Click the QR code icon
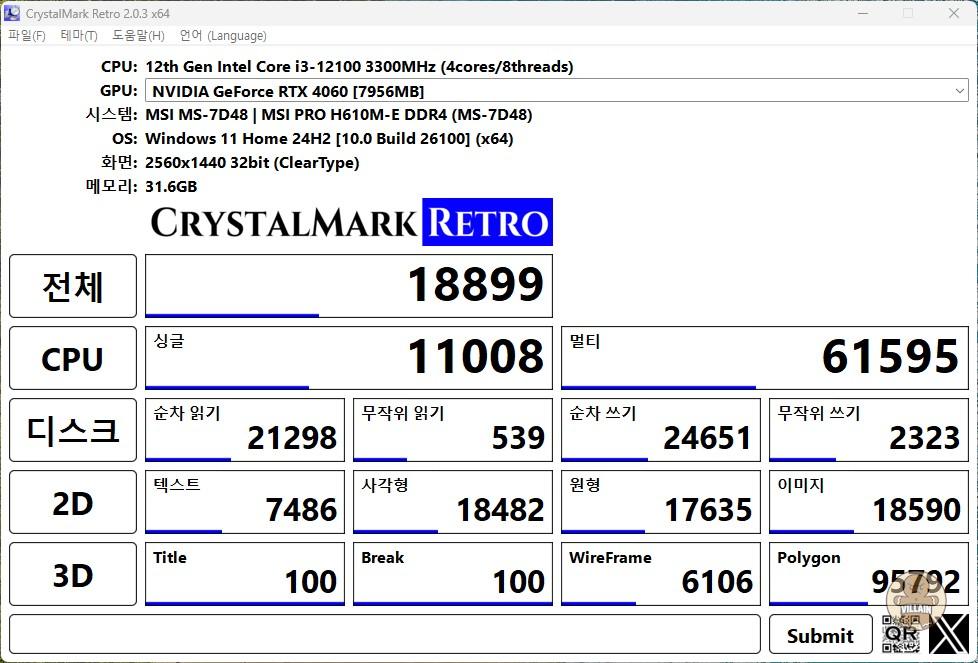Screen dimensions: 978x663 coord(901,634)
